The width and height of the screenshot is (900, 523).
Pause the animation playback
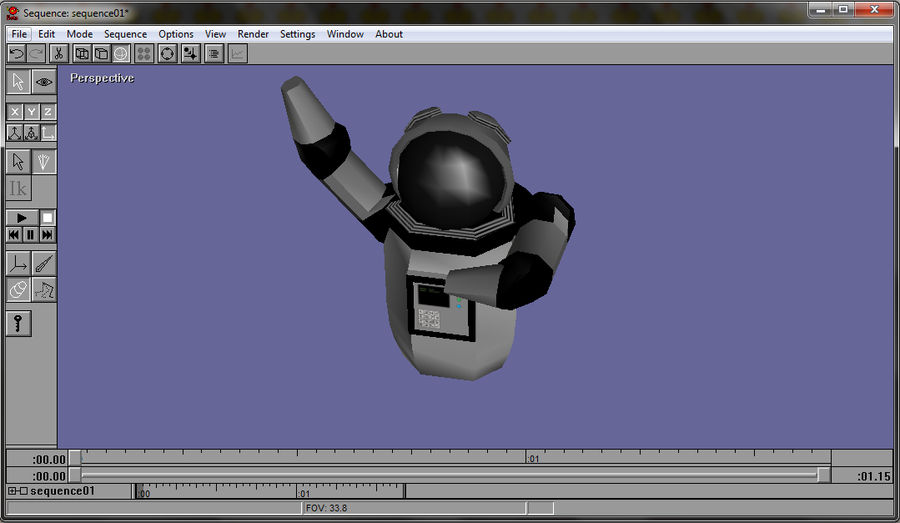(x=31, y=234)
